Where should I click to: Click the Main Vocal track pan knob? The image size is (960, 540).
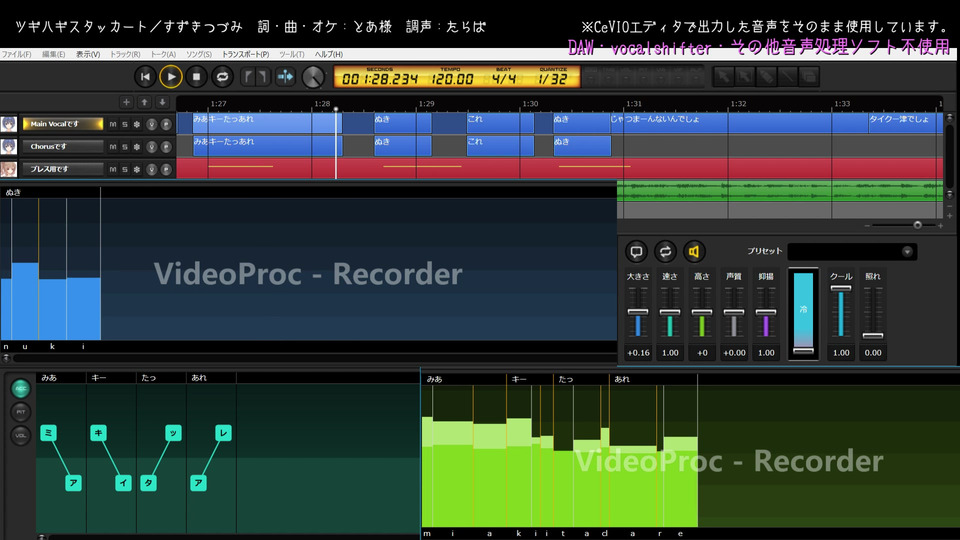[x=166, y=124]
